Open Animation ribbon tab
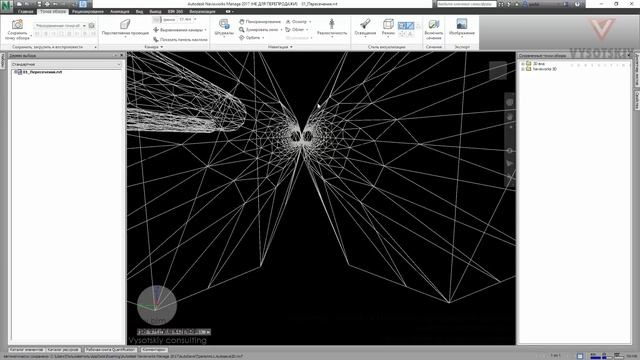Screen dimensions: 640x360 pos(119,11)
